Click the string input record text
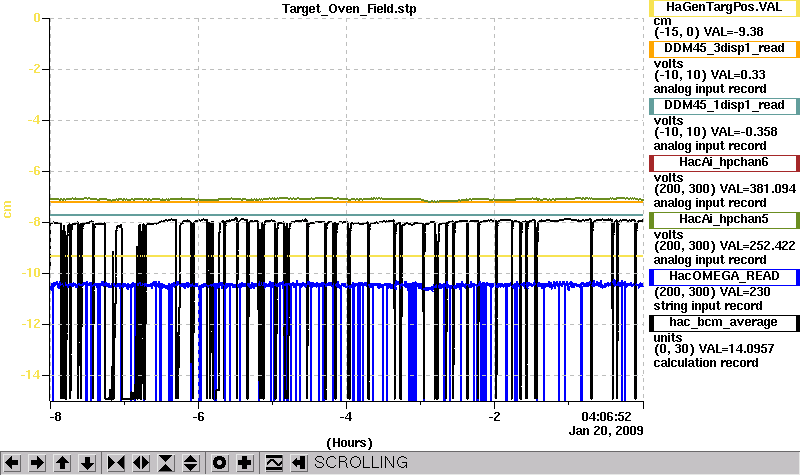Image resolution: width=800 pixels, height=475 pixels. [708, 306]
